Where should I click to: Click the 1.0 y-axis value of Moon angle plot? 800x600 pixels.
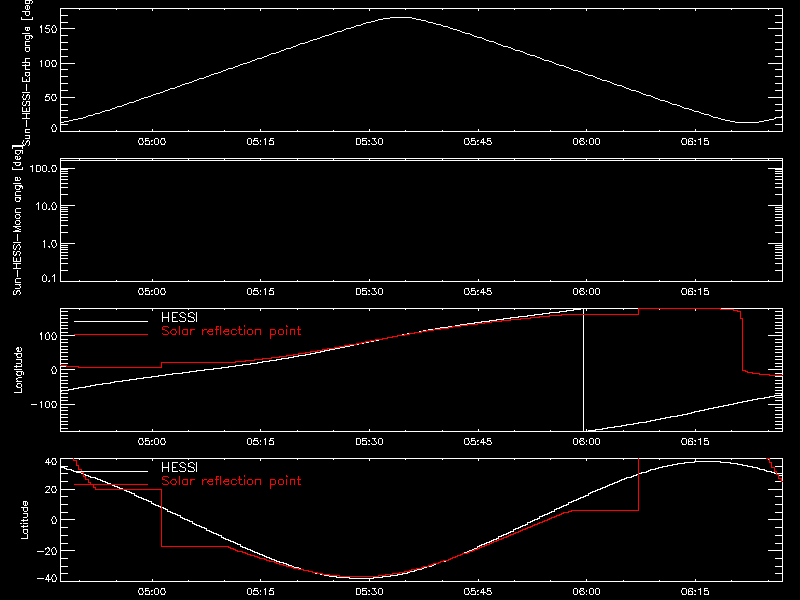(49, 244)
